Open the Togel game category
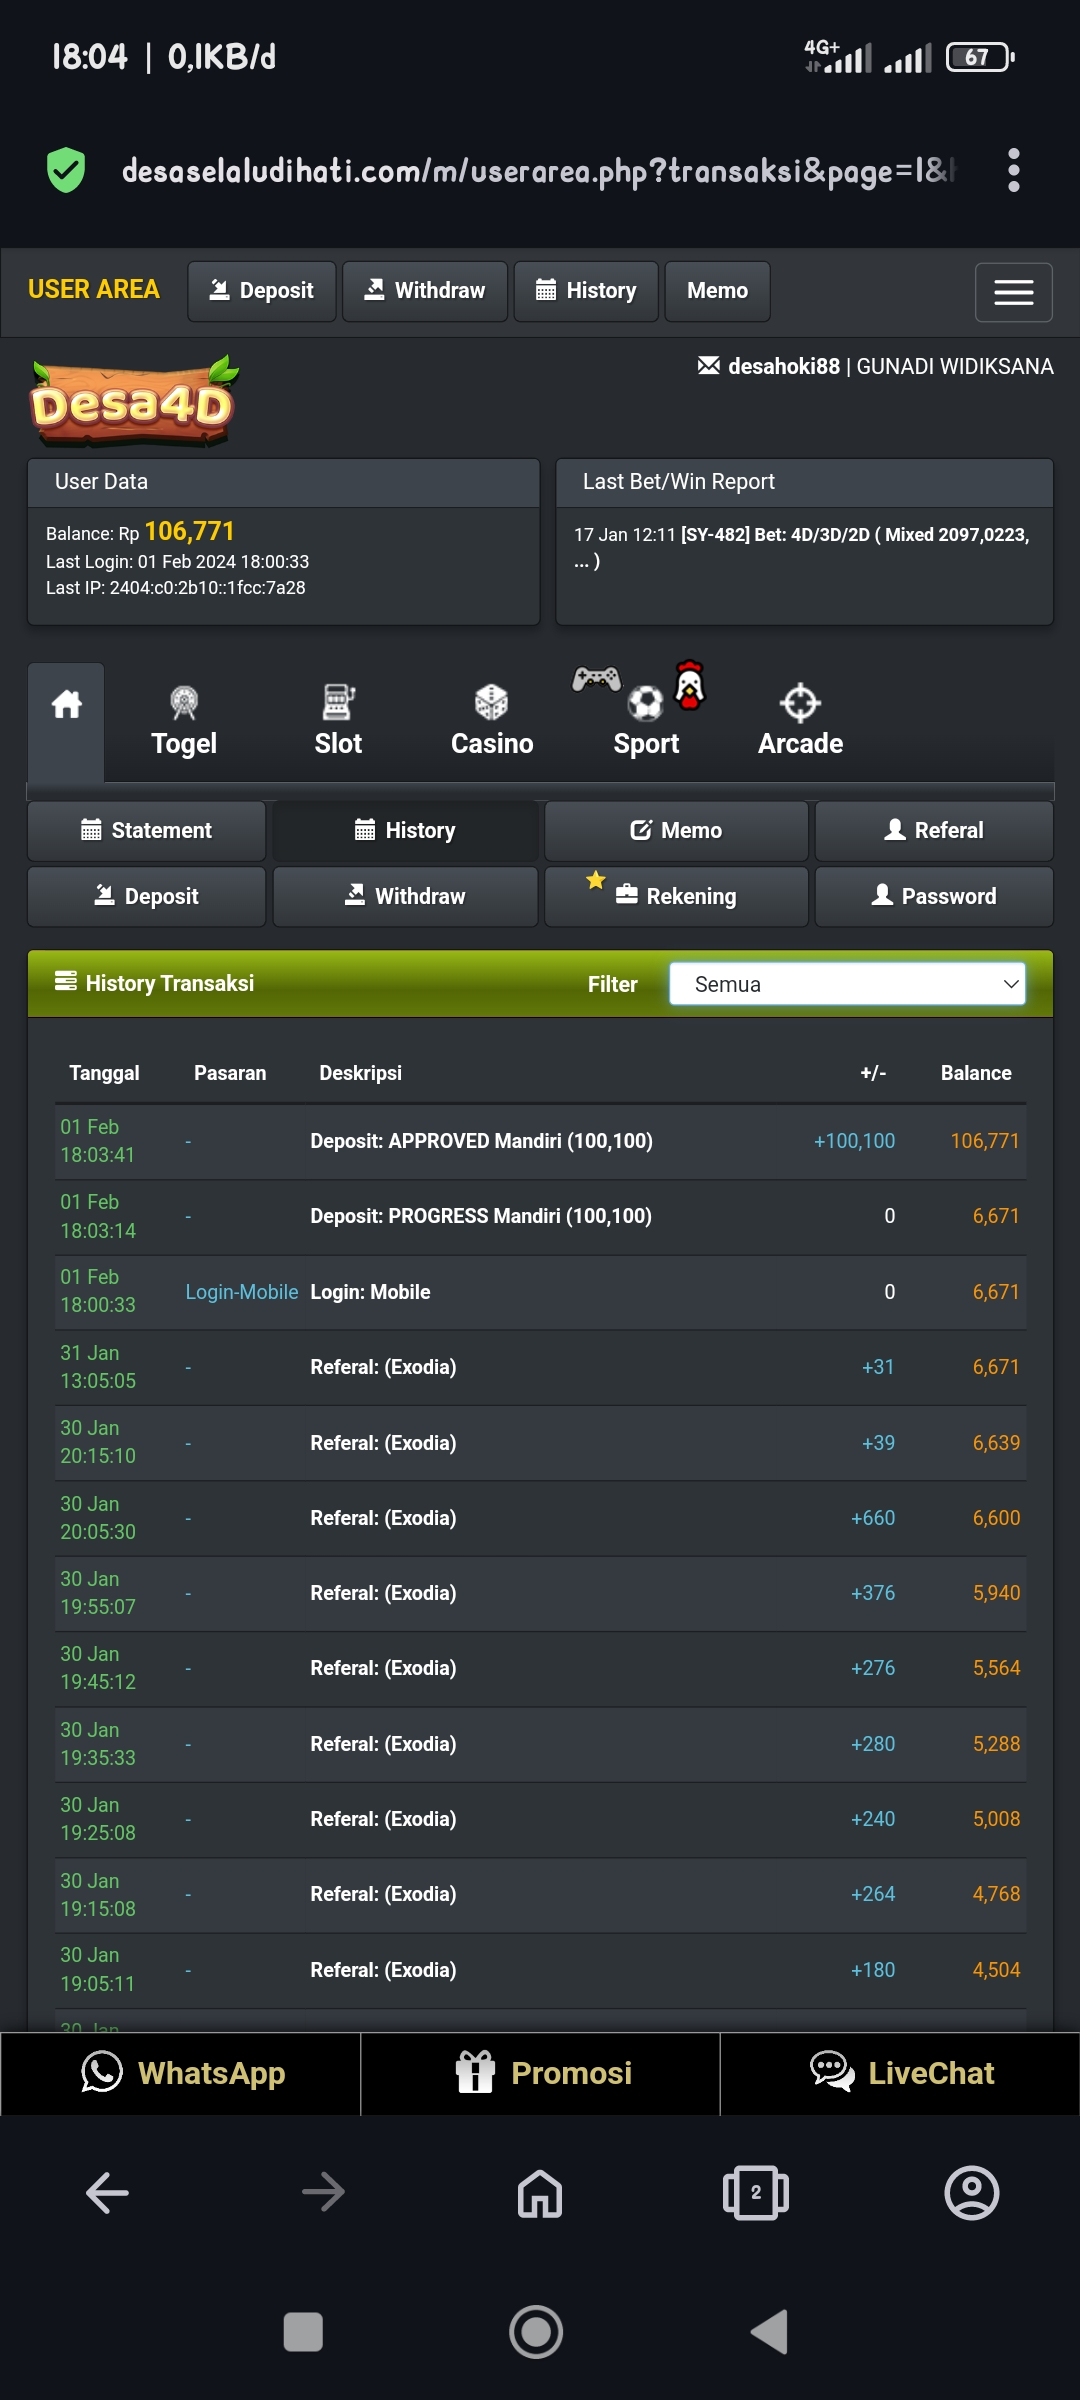Viewport: 1080px width, 2400px height. (184, 721)
